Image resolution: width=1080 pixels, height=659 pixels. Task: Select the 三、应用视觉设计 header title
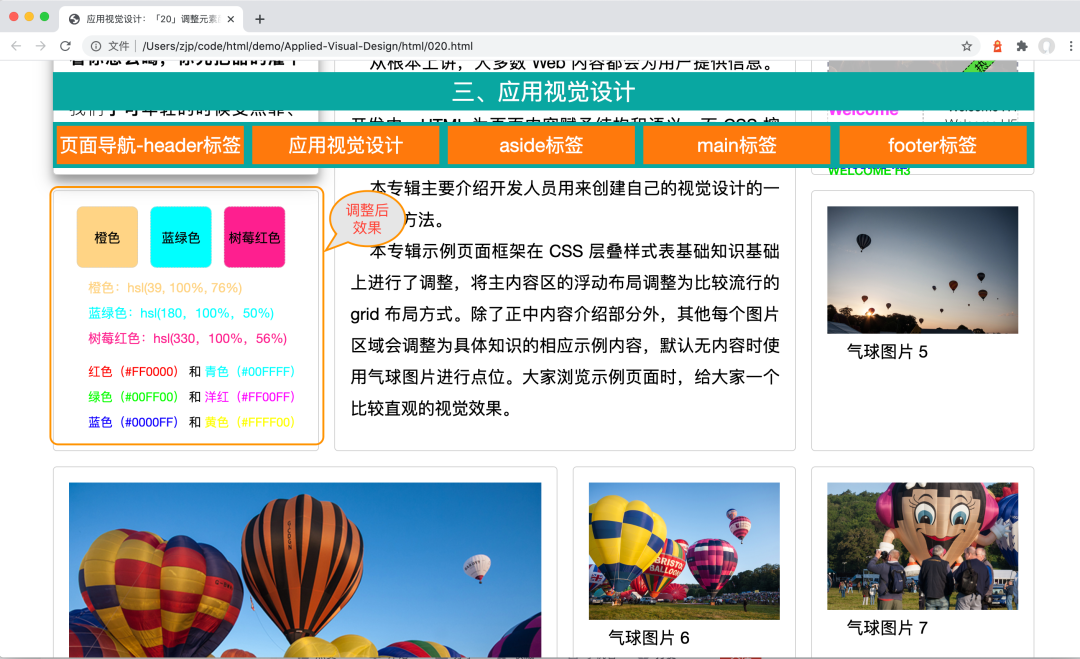click(x=543, y=92)
